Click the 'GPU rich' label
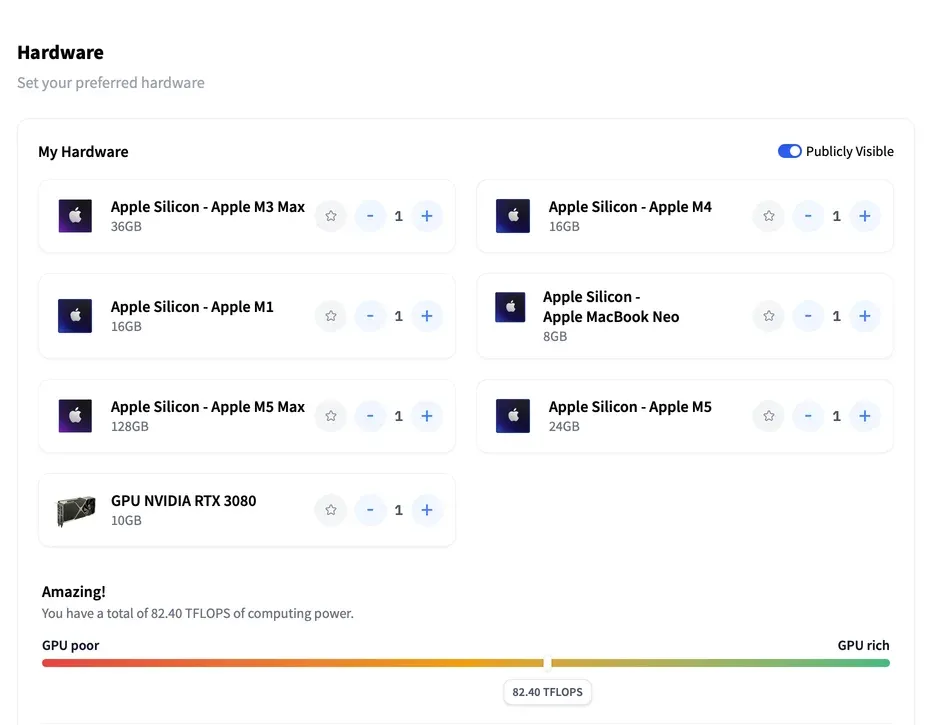 [863, 645]
